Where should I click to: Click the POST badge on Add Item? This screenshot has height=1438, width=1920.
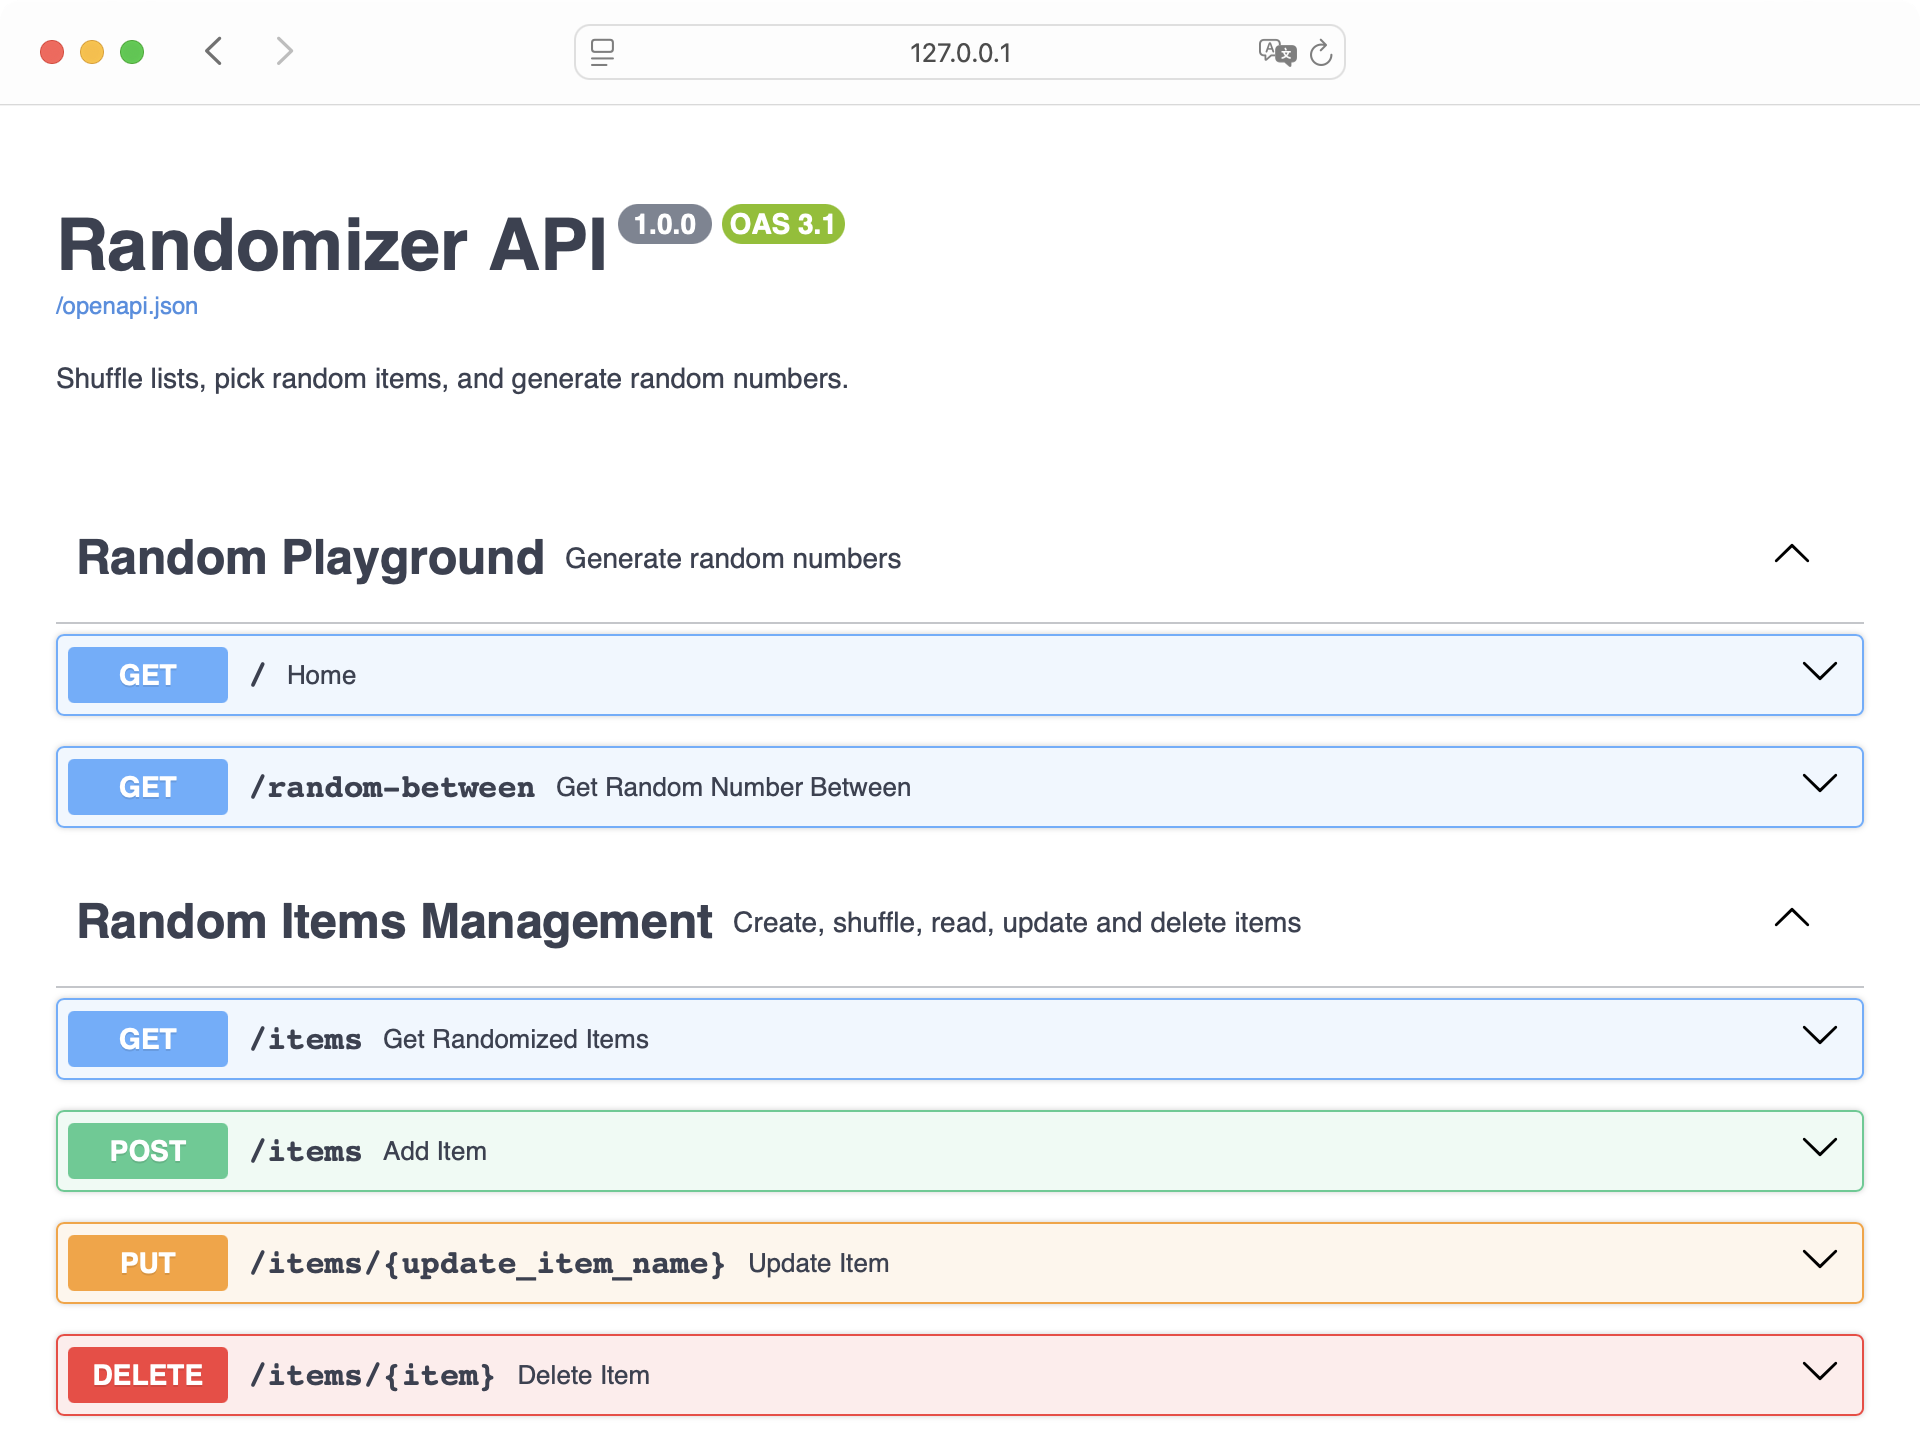point(146,1150)
